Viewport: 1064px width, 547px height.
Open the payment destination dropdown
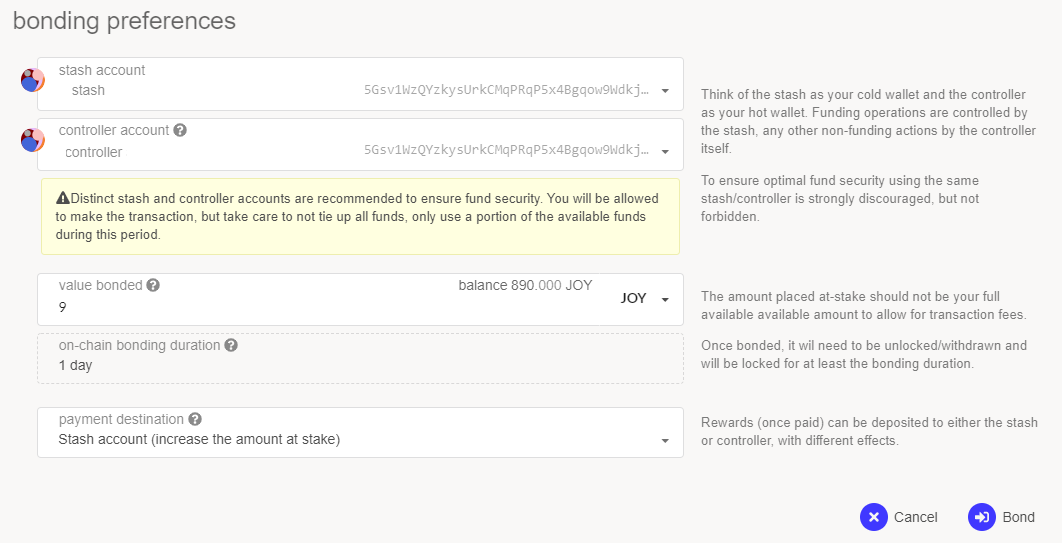point(665,441)
